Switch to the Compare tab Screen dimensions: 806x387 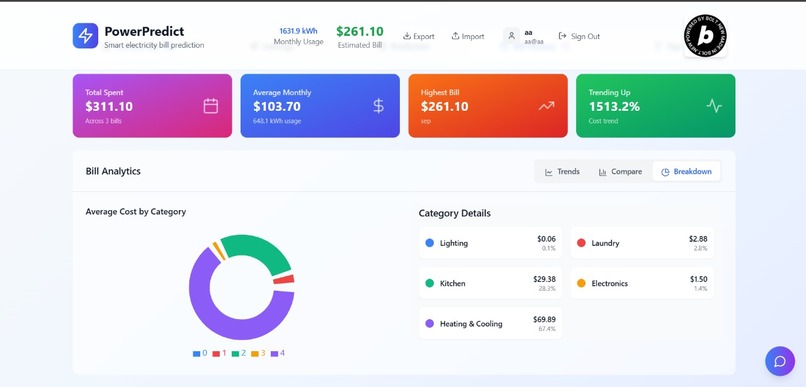620,172
